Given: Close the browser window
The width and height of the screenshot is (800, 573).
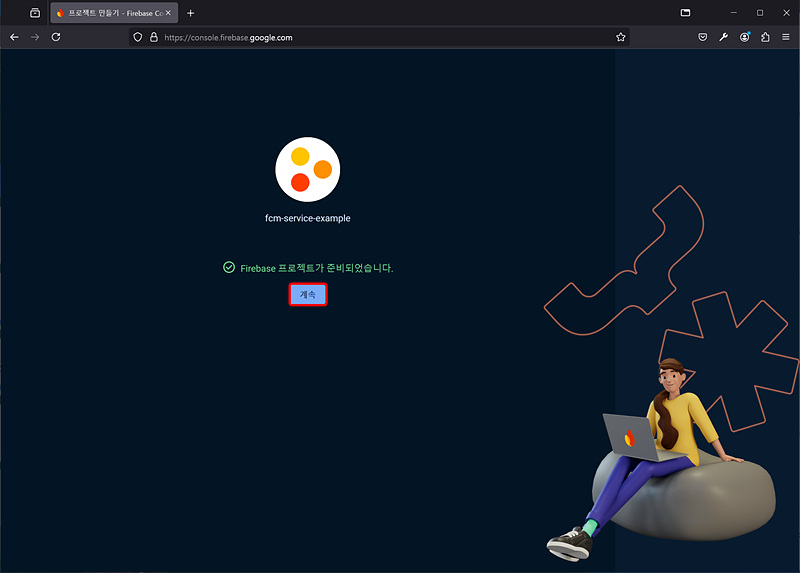Looking at the screenshot, I should click(786, 13).
